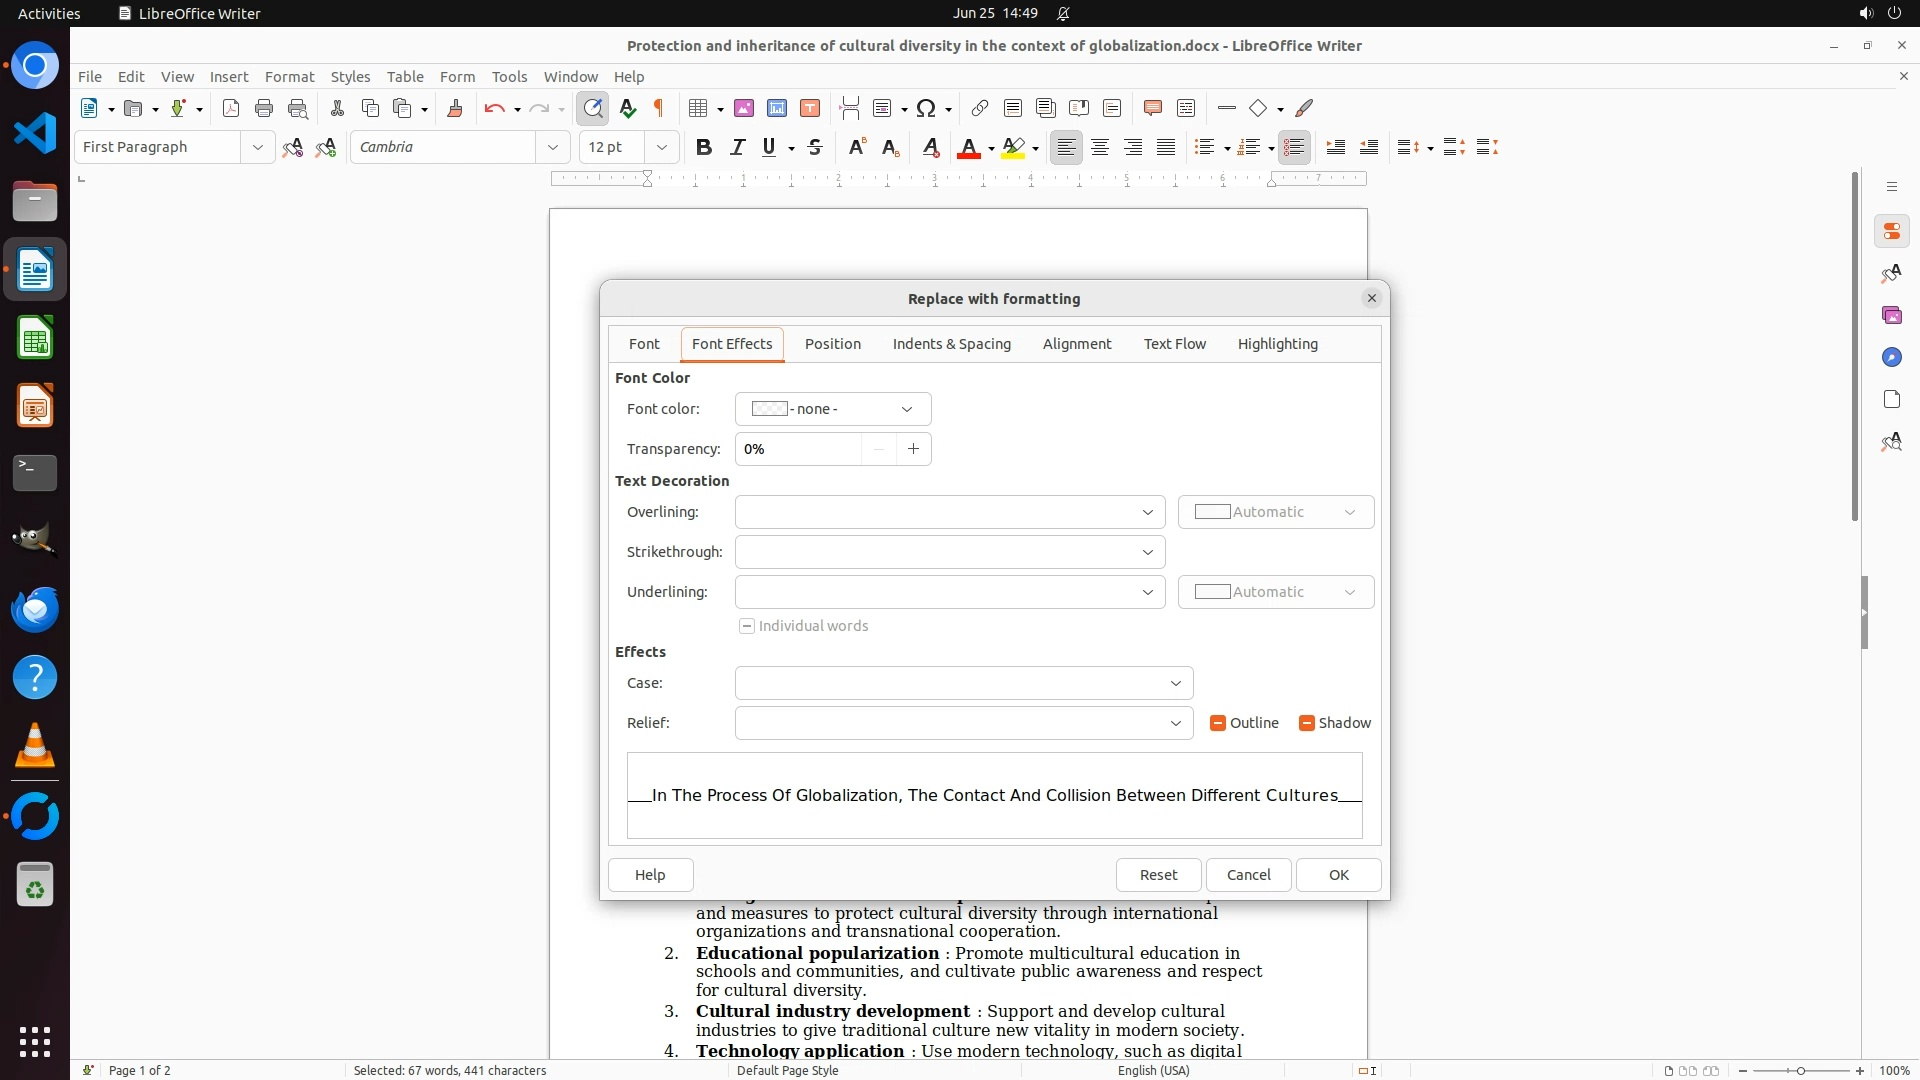
Task: Click the OK button
Action: [x=1338, y=875]
